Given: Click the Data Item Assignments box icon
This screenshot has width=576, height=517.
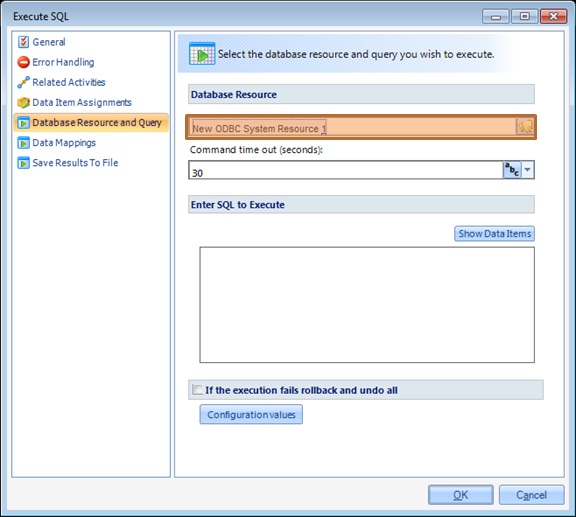Looking at the screenshot, I should click(23, 103).
